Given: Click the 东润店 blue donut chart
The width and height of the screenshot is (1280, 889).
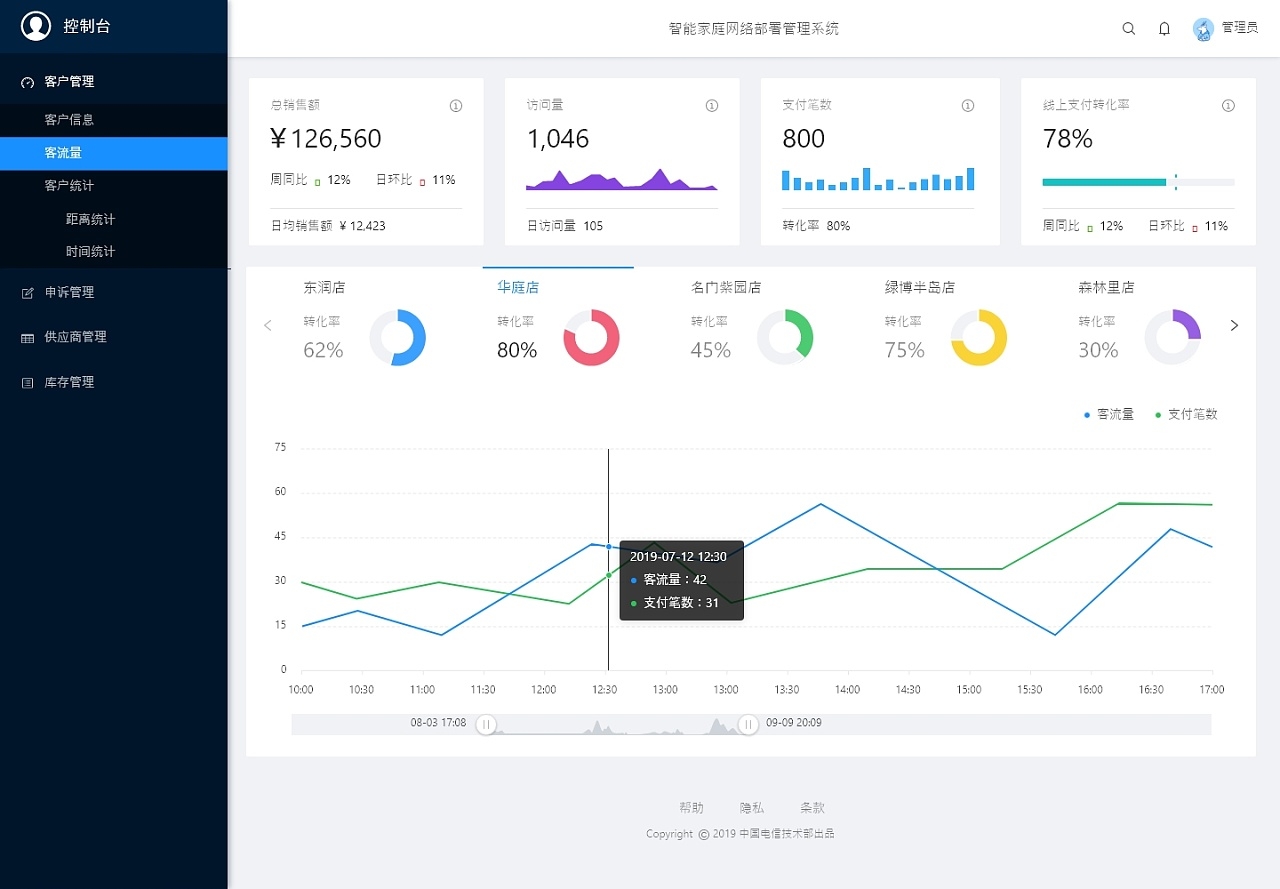Looking at the screenshot, I should point(398,338).
